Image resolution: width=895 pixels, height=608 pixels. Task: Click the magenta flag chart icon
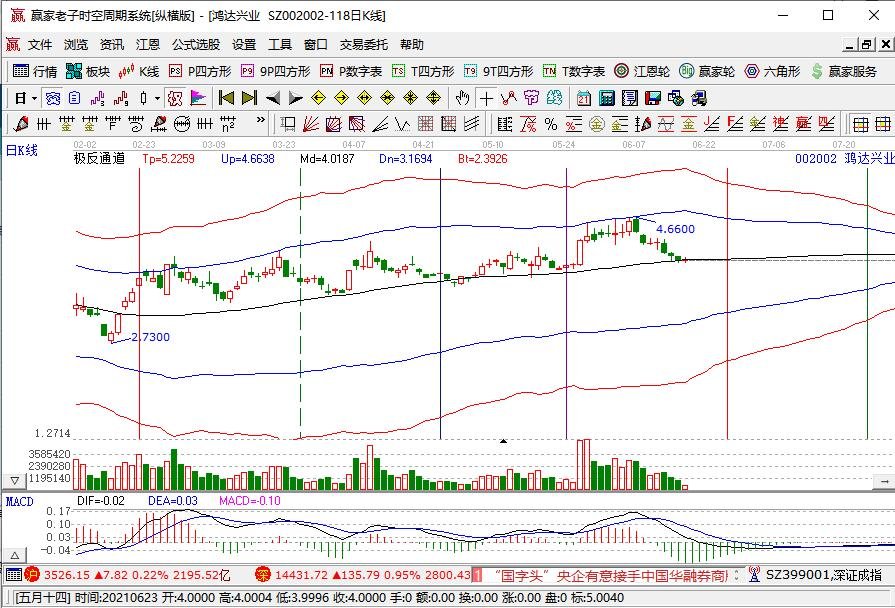click(198, 99)
